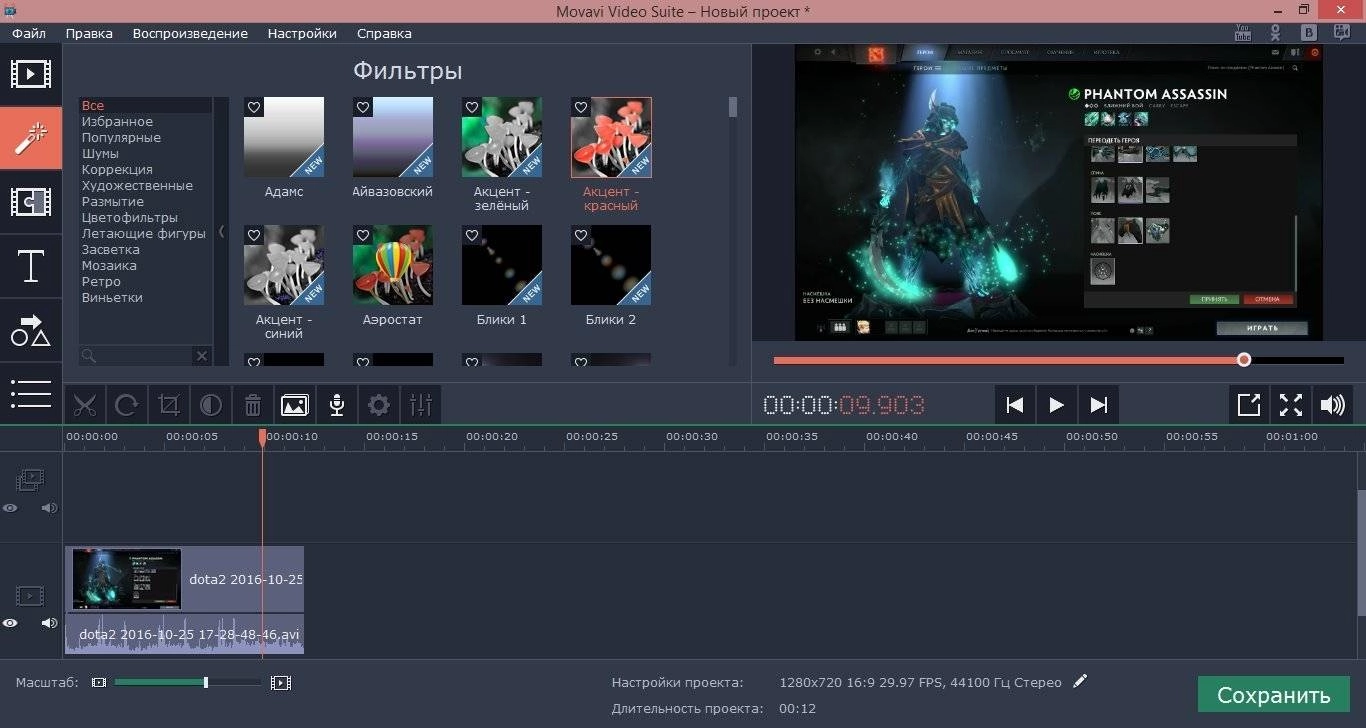
Task: Open the More tools list tab
Action: coord(31,392)
